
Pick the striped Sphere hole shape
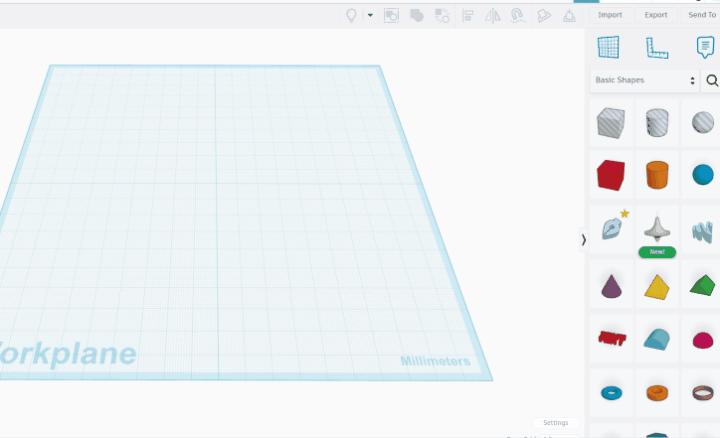(x=703, y=123)
